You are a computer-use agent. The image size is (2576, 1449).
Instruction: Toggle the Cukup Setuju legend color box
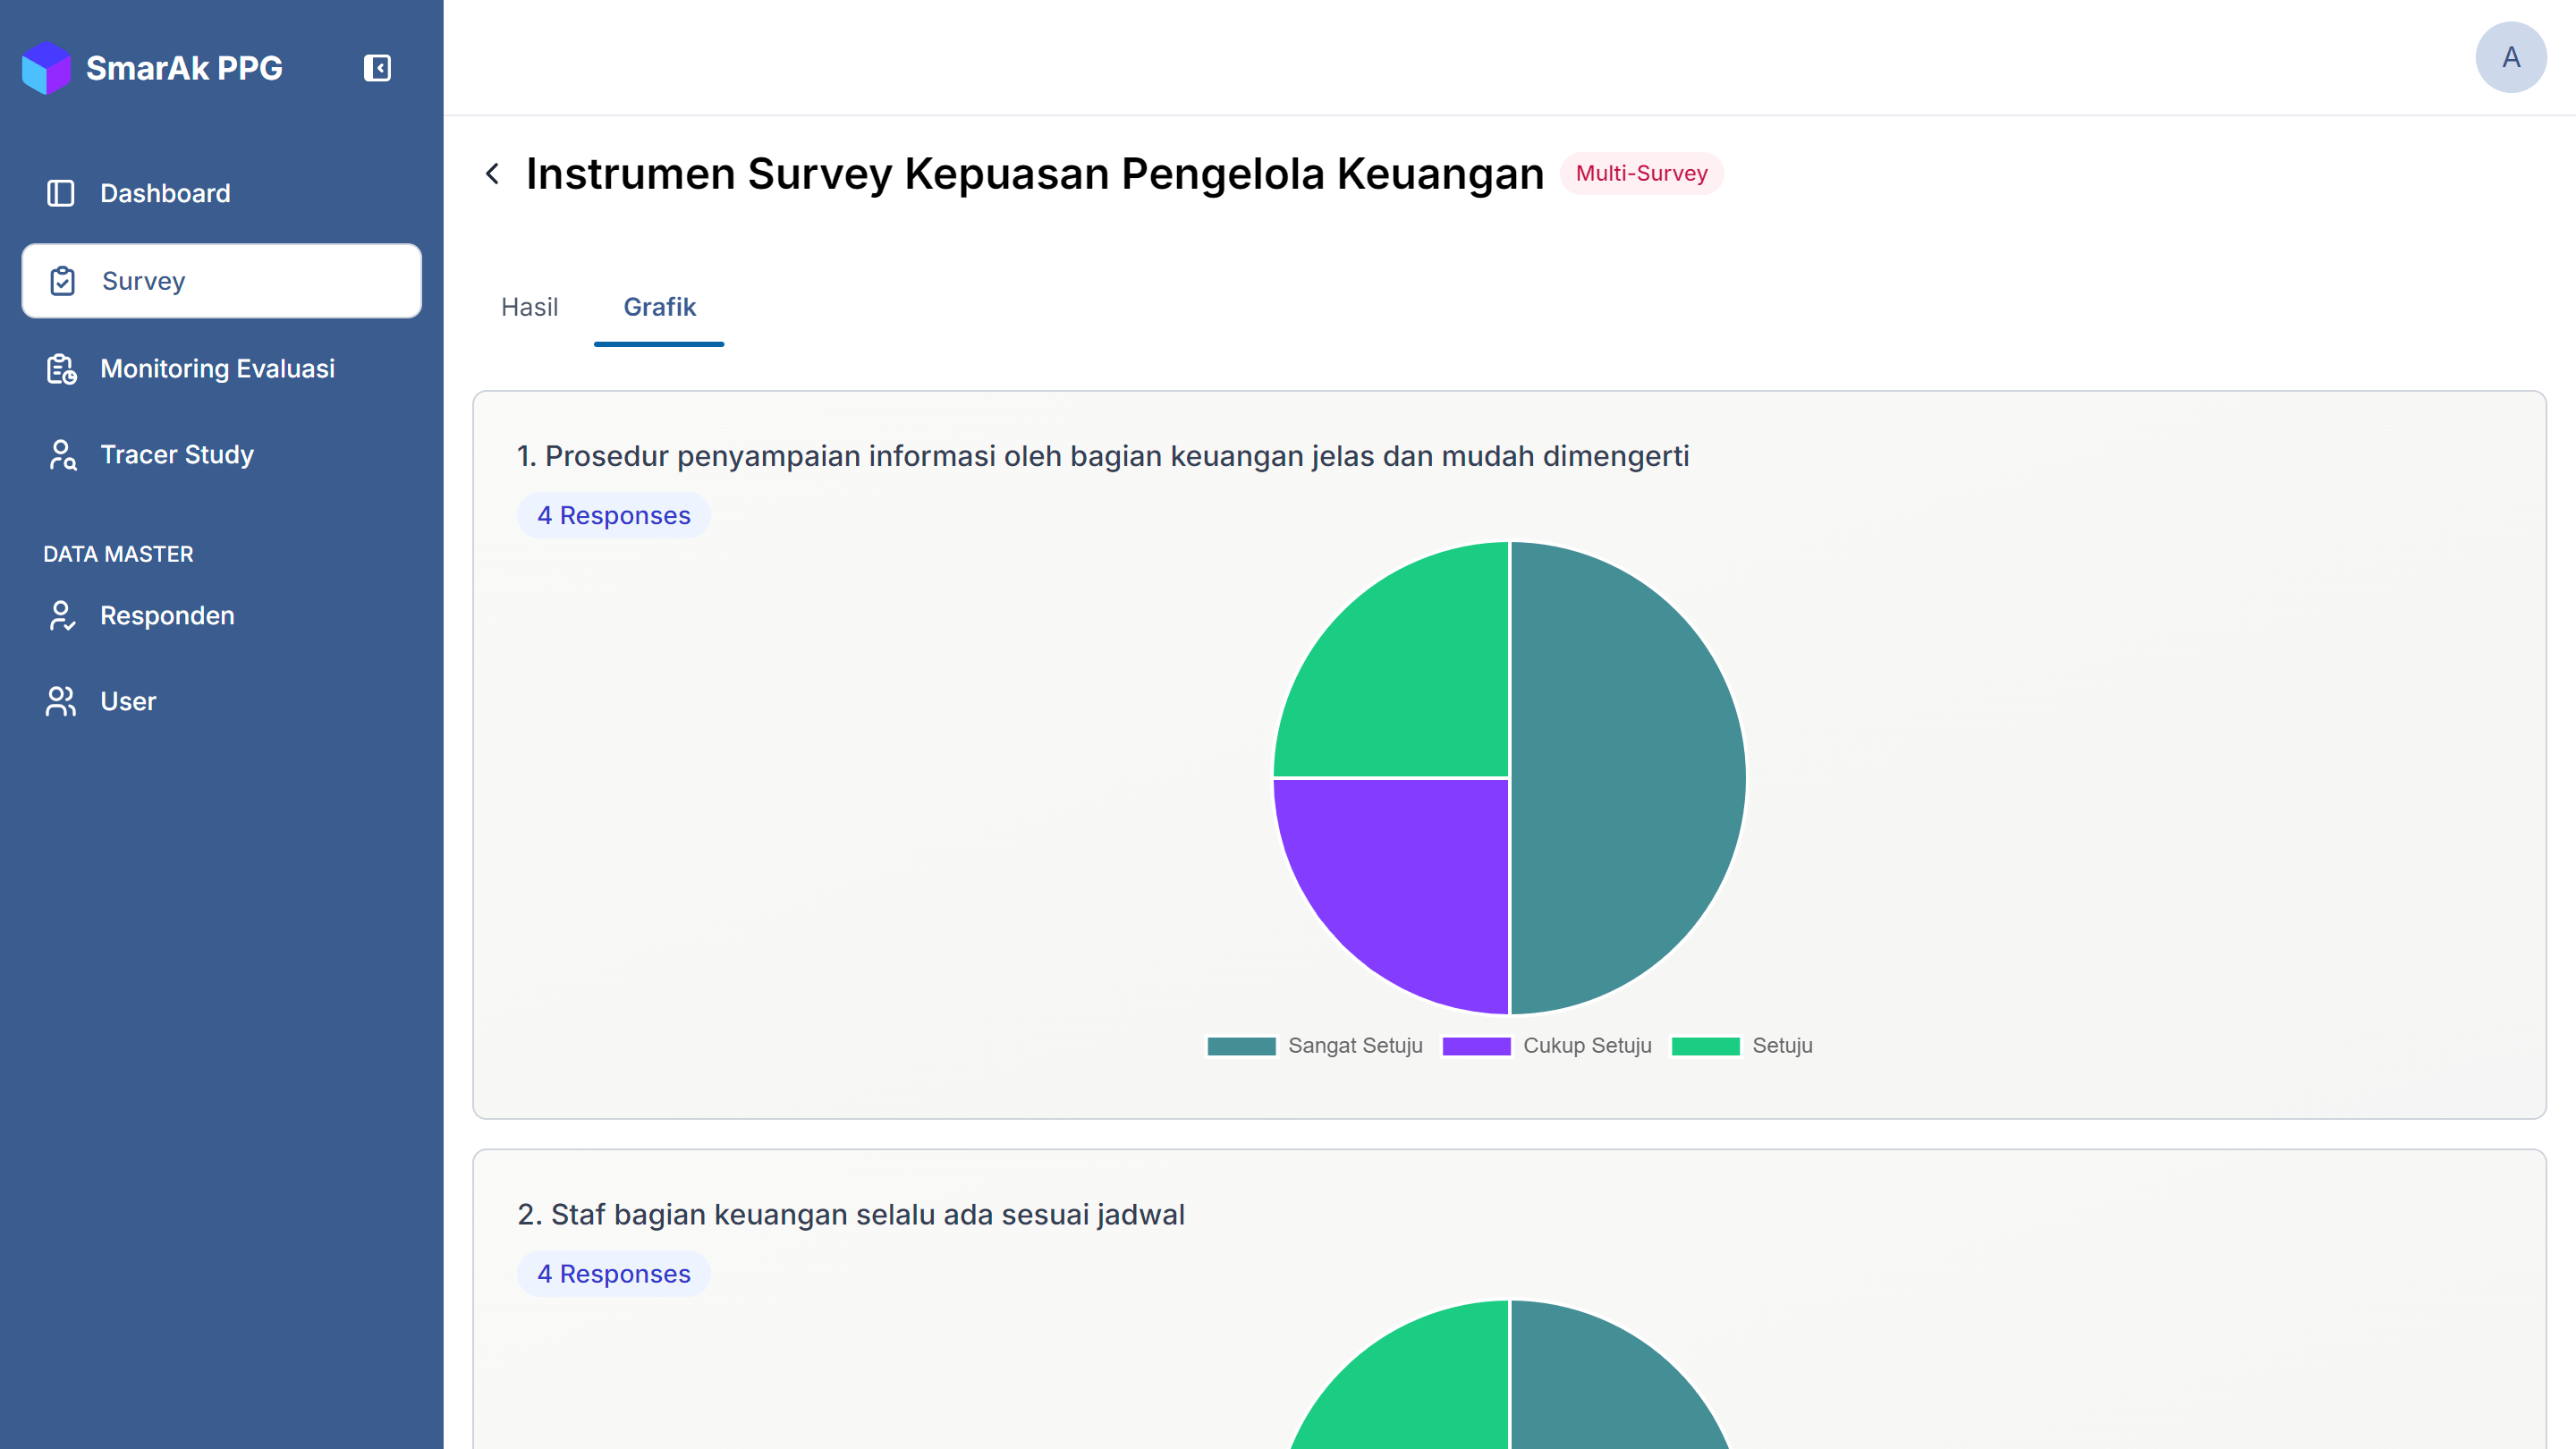point(1476,1046)
